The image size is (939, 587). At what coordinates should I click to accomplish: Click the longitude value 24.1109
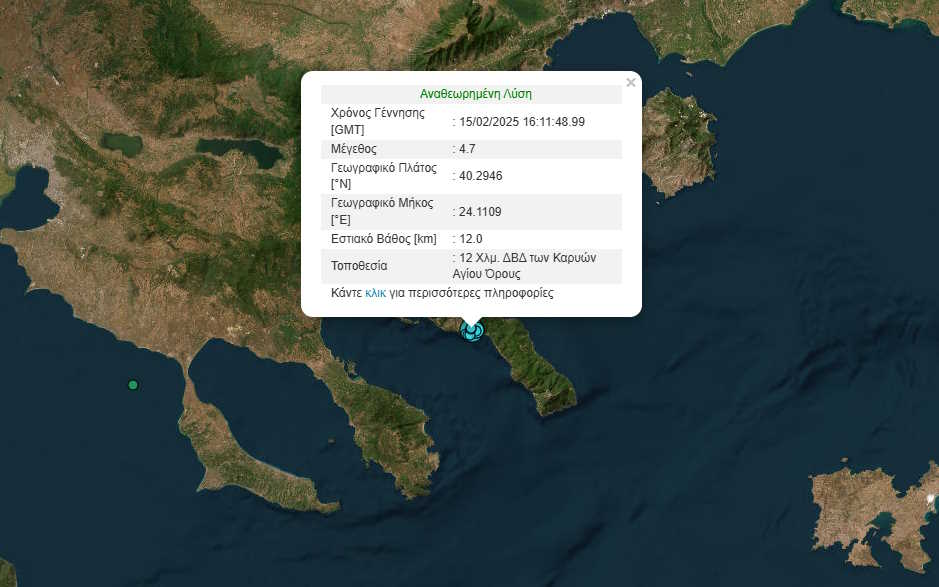pos(480,211)
